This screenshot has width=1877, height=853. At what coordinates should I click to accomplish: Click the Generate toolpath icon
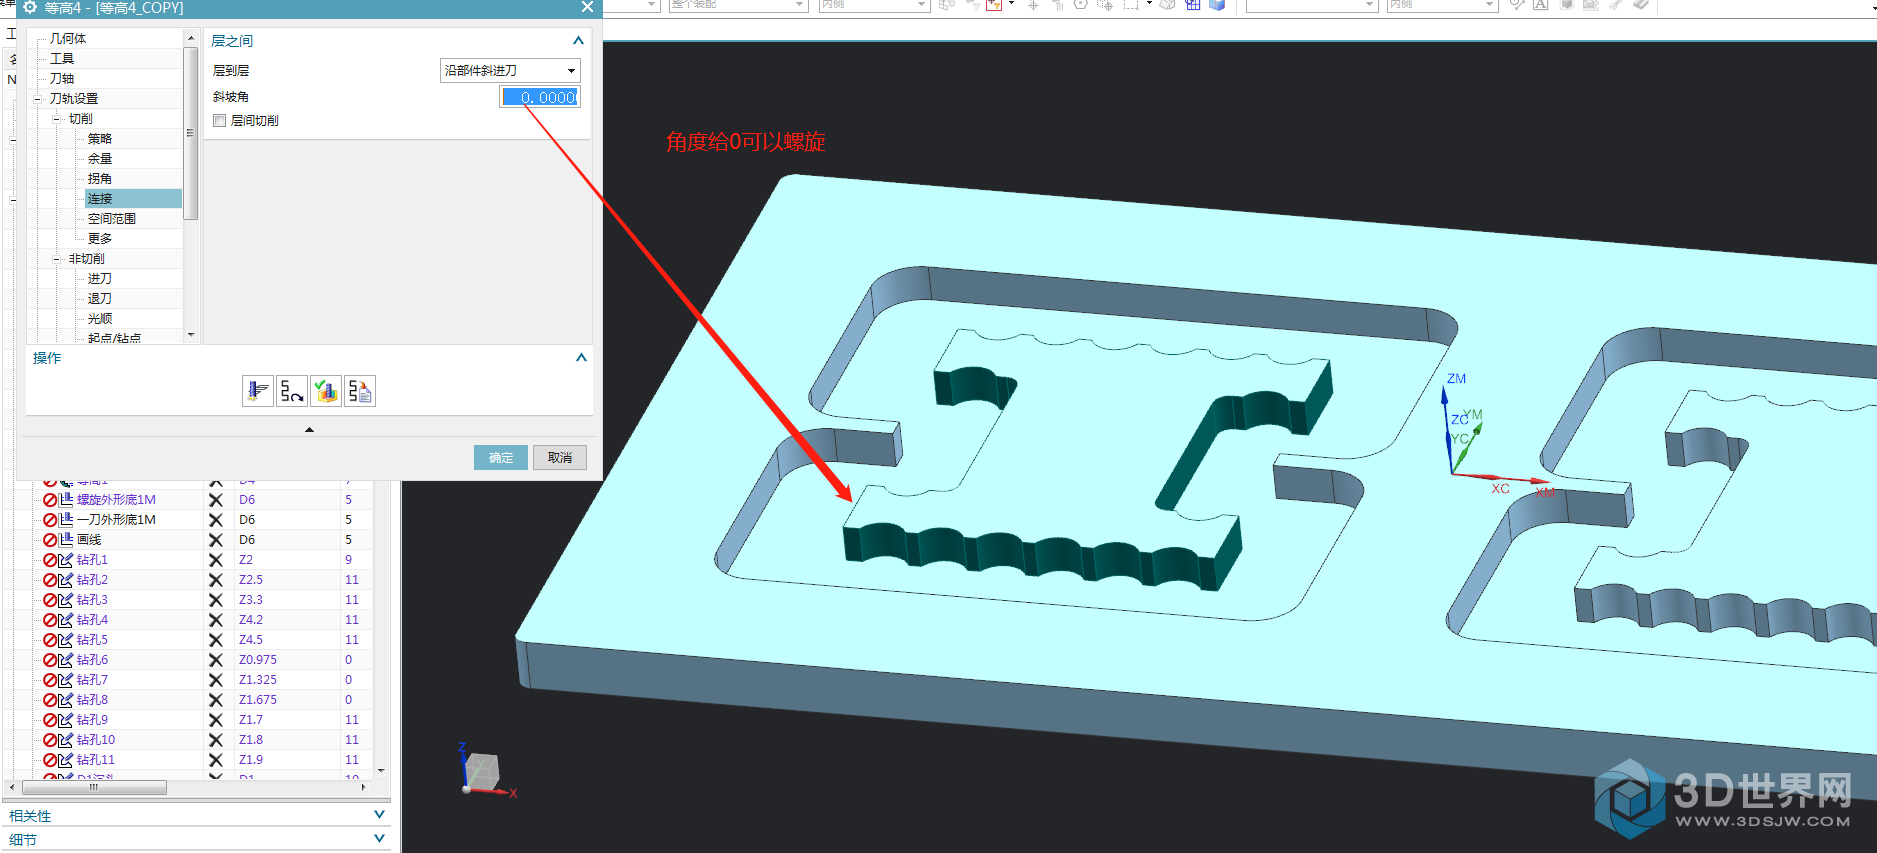[x=257, y=391]
